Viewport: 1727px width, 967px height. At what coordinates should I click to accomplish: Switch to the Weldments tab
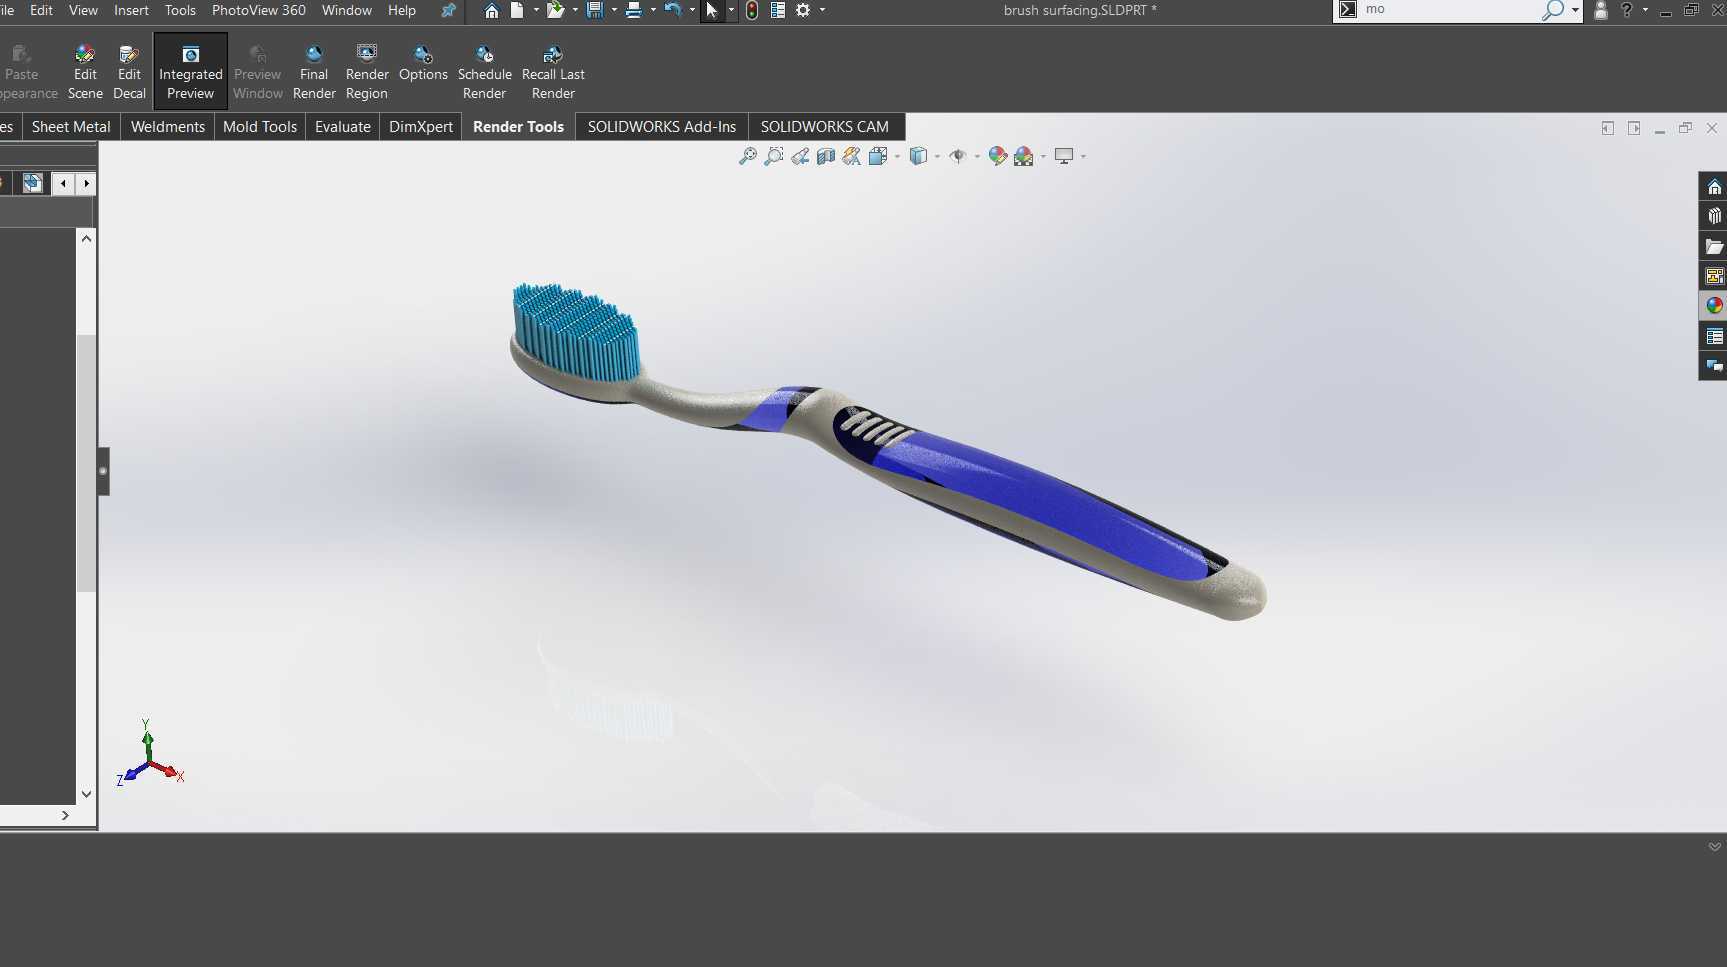click(x=168, y=127)
